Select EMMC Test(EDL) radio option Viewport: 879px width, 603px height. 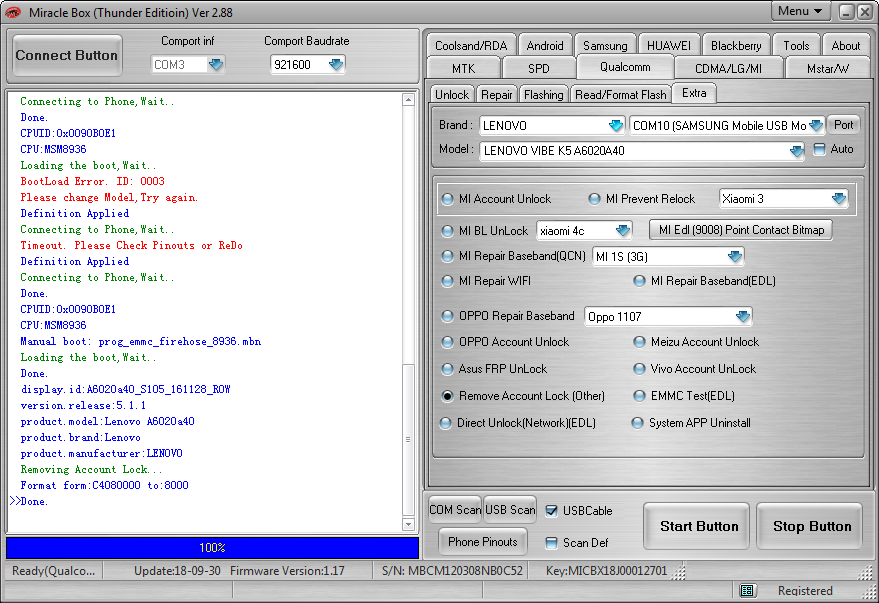coord(639,396)
